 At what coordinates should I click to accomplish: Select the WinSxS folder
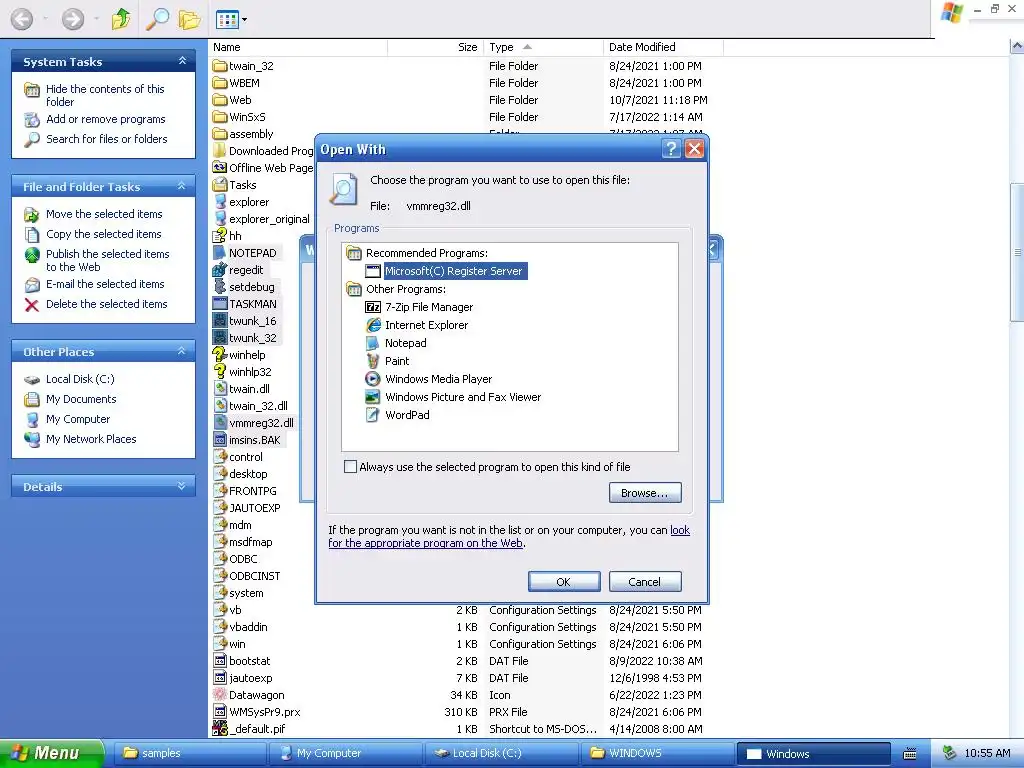tap(247, 117)
